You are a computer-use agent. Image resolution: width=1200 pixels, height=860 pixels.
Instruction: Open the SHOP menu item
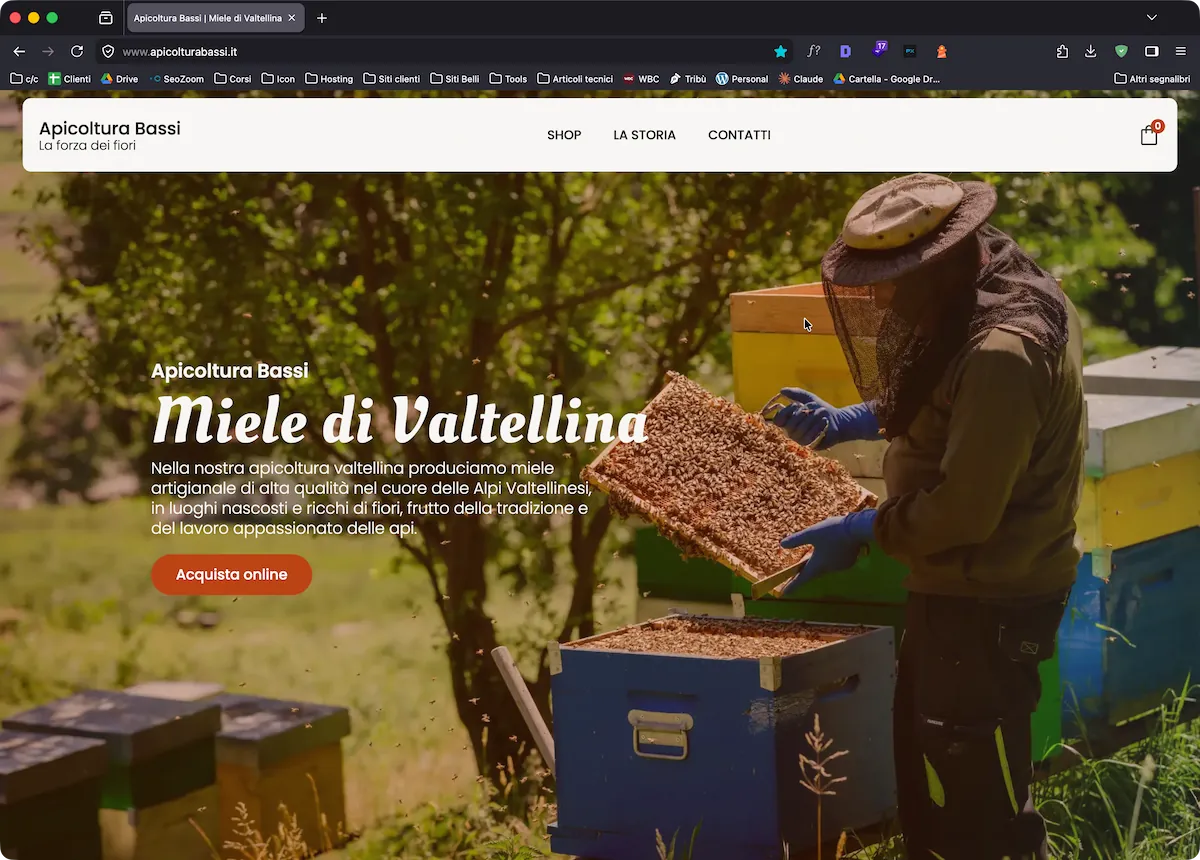[x=564, y=135]
